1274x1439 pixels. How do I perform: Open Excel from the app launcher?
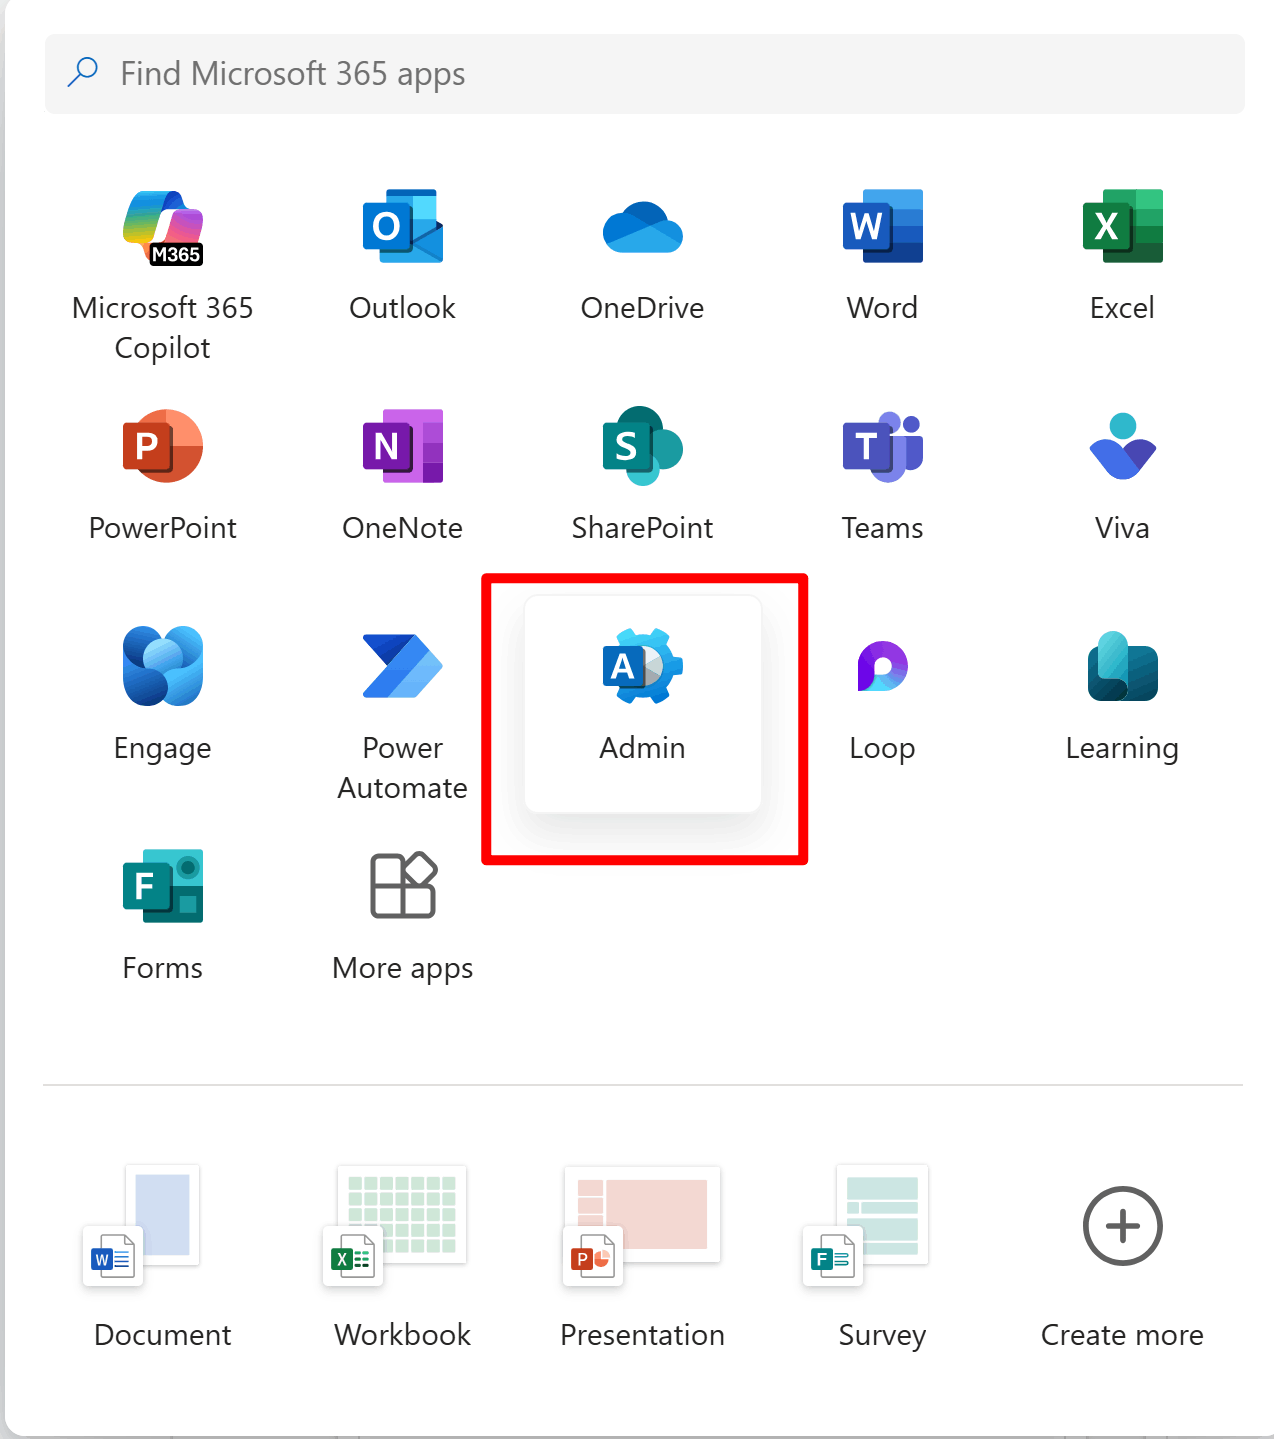(x=1123, y=255)
